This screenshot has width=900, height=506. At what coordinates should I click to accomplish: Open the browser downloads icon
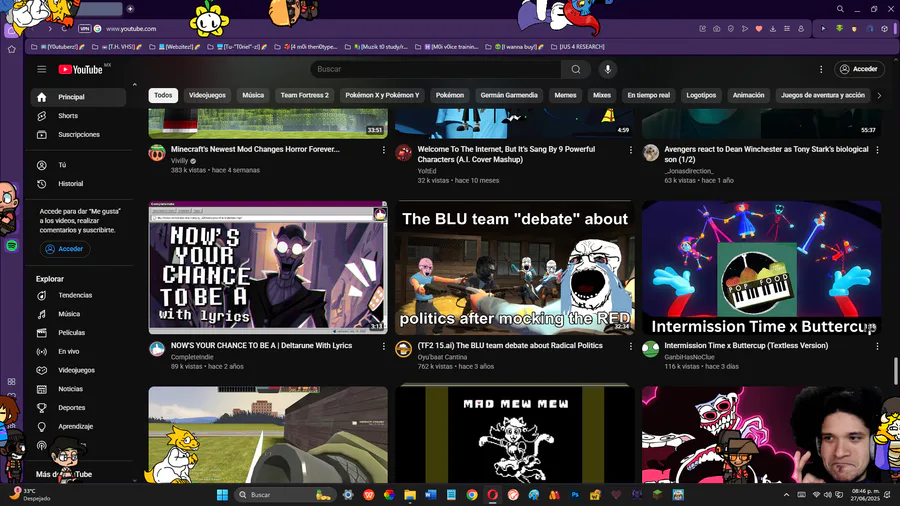coord(773,29)
